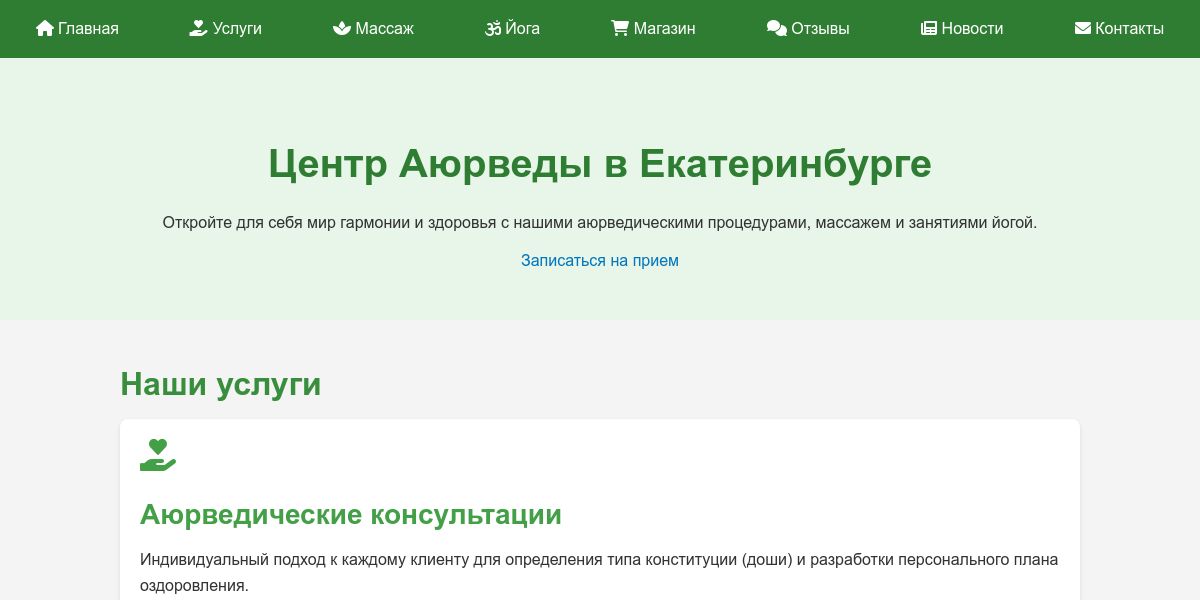Click the Аюрведические консультации card title
The width and height of the screenshot is (1200, 600).
pos(351,515)
